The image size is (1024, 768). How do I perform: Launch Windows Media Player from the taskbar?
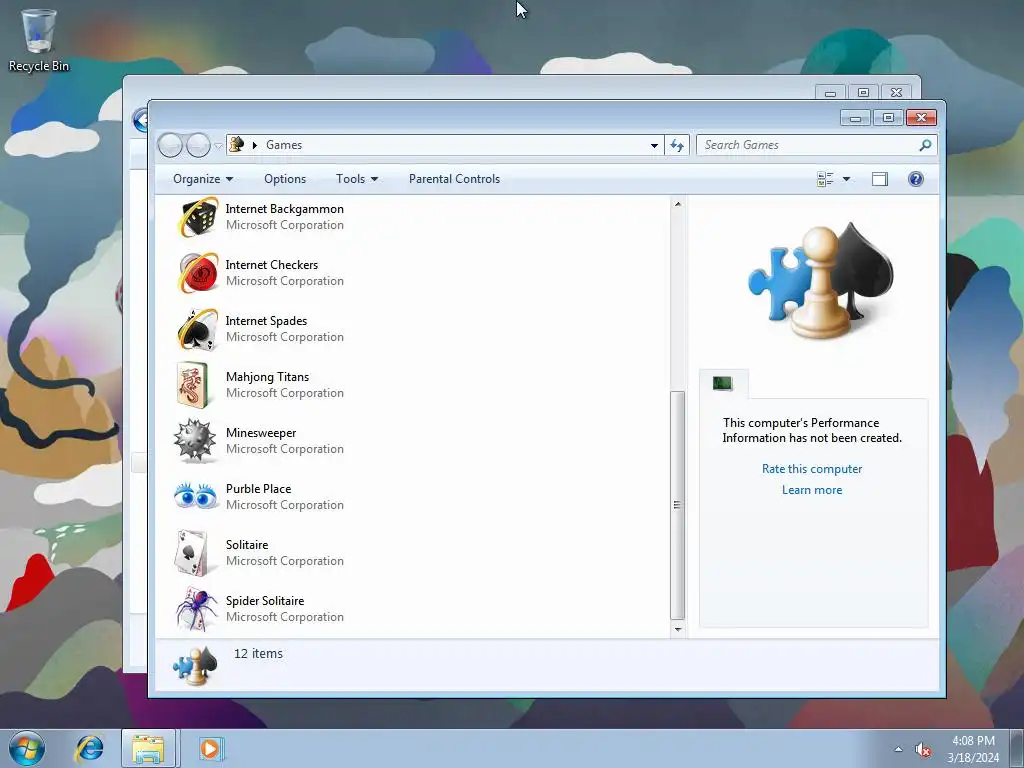(211, 748)
